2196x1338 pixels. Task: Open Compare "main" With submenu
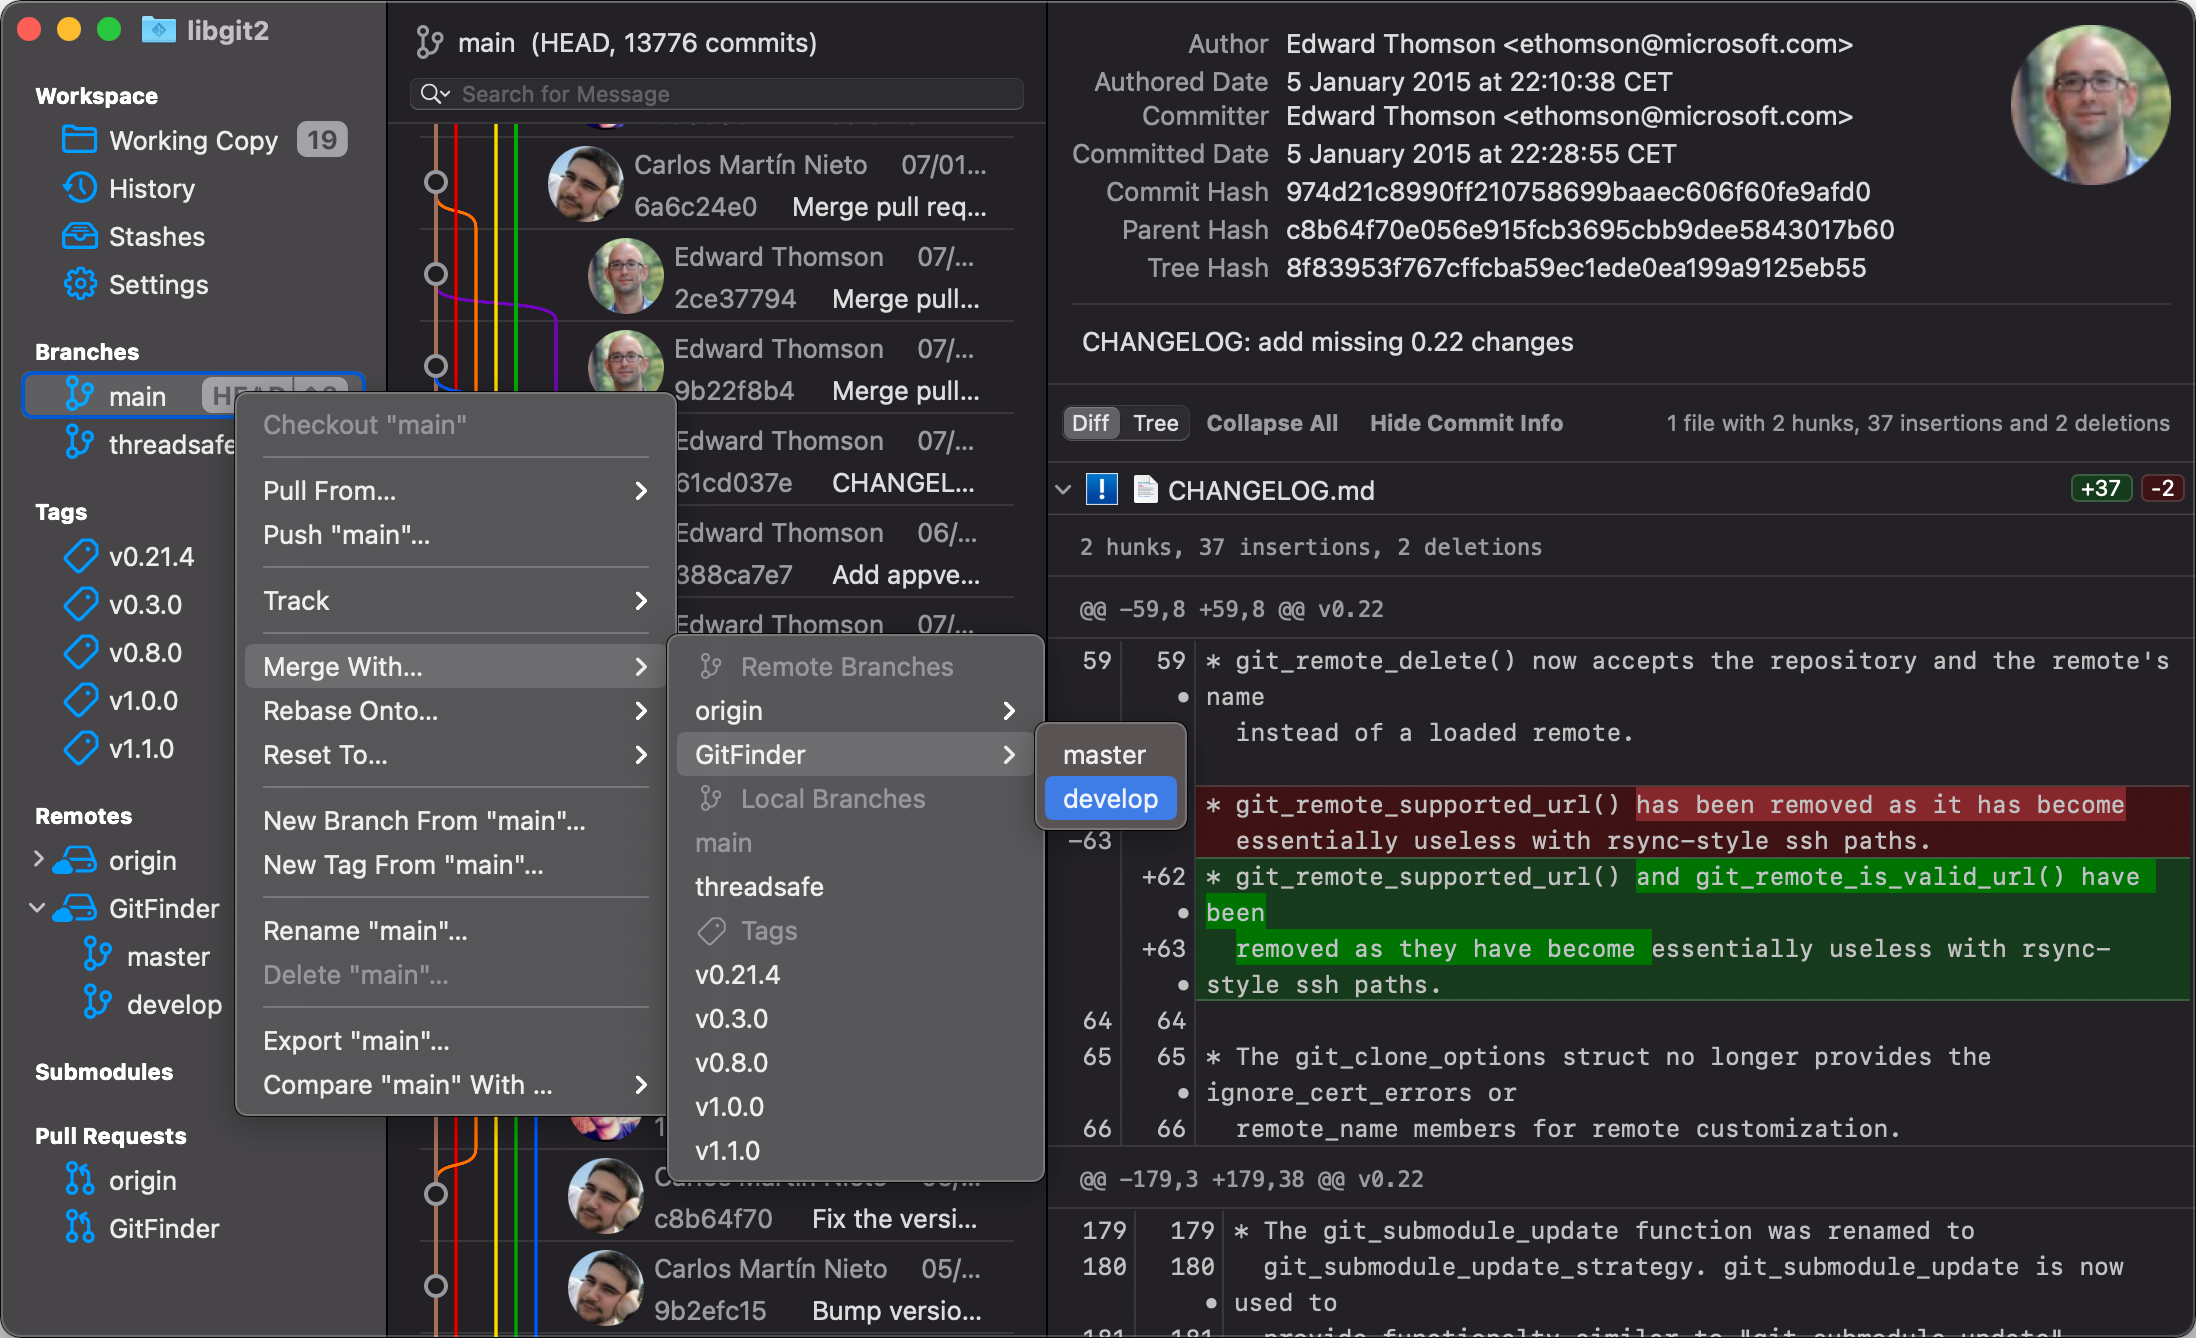coord(455,1084)
